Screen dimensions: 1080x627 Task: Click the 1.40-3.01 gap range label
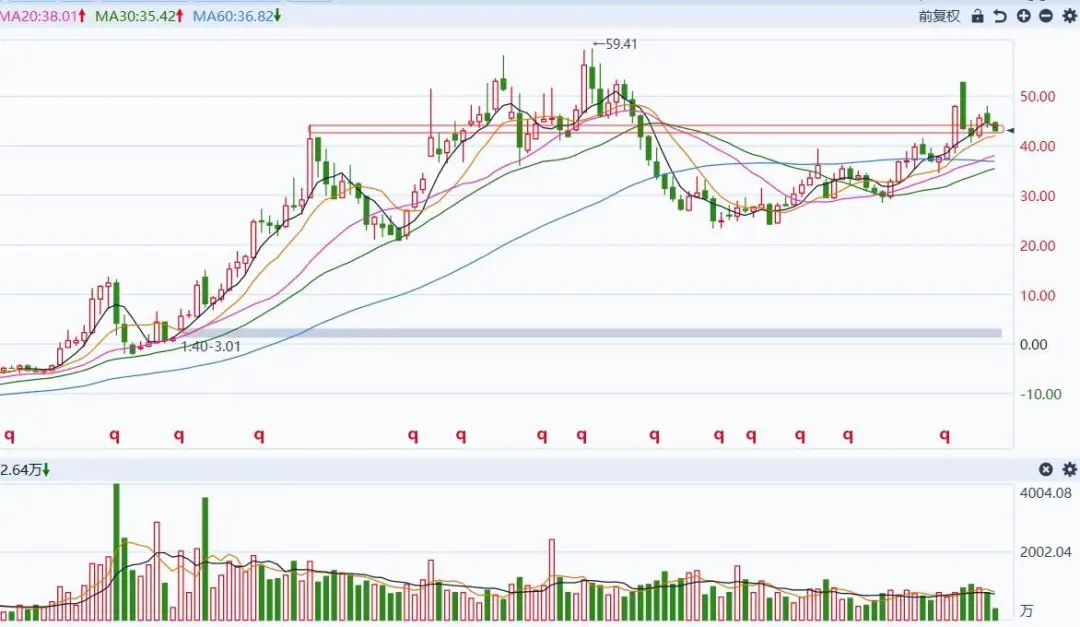click(210, 346)
